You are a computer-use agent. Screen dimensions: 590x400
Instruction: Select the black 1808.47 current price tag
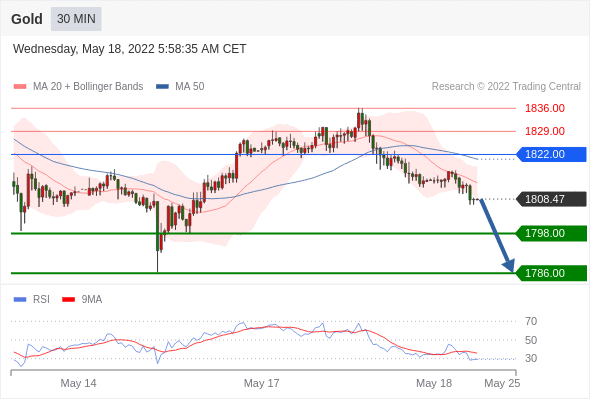551,199
